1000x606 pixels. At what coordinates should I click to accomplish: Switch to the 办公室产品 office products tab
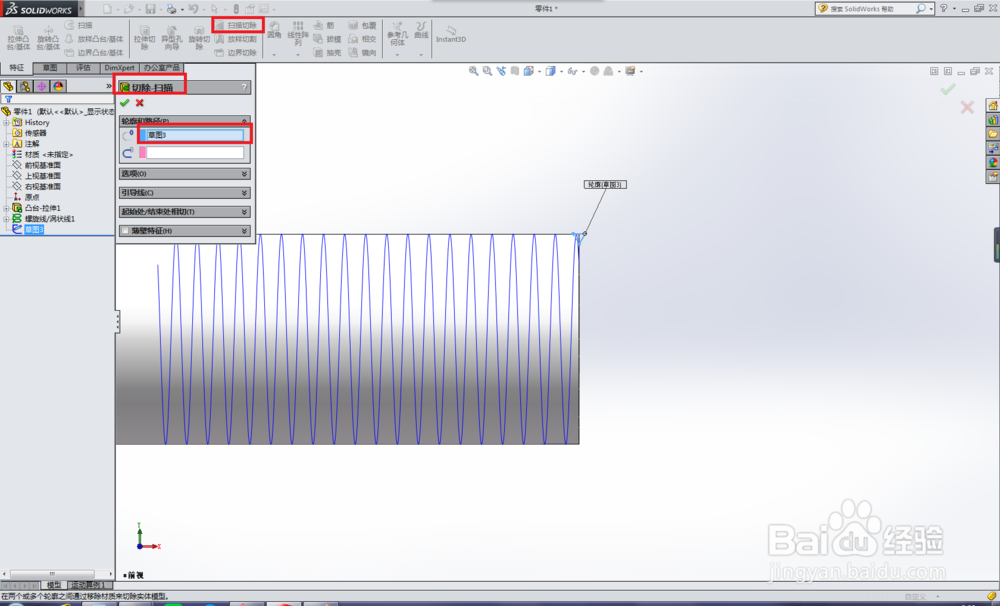pyautogui.click(x=161, y=68)
